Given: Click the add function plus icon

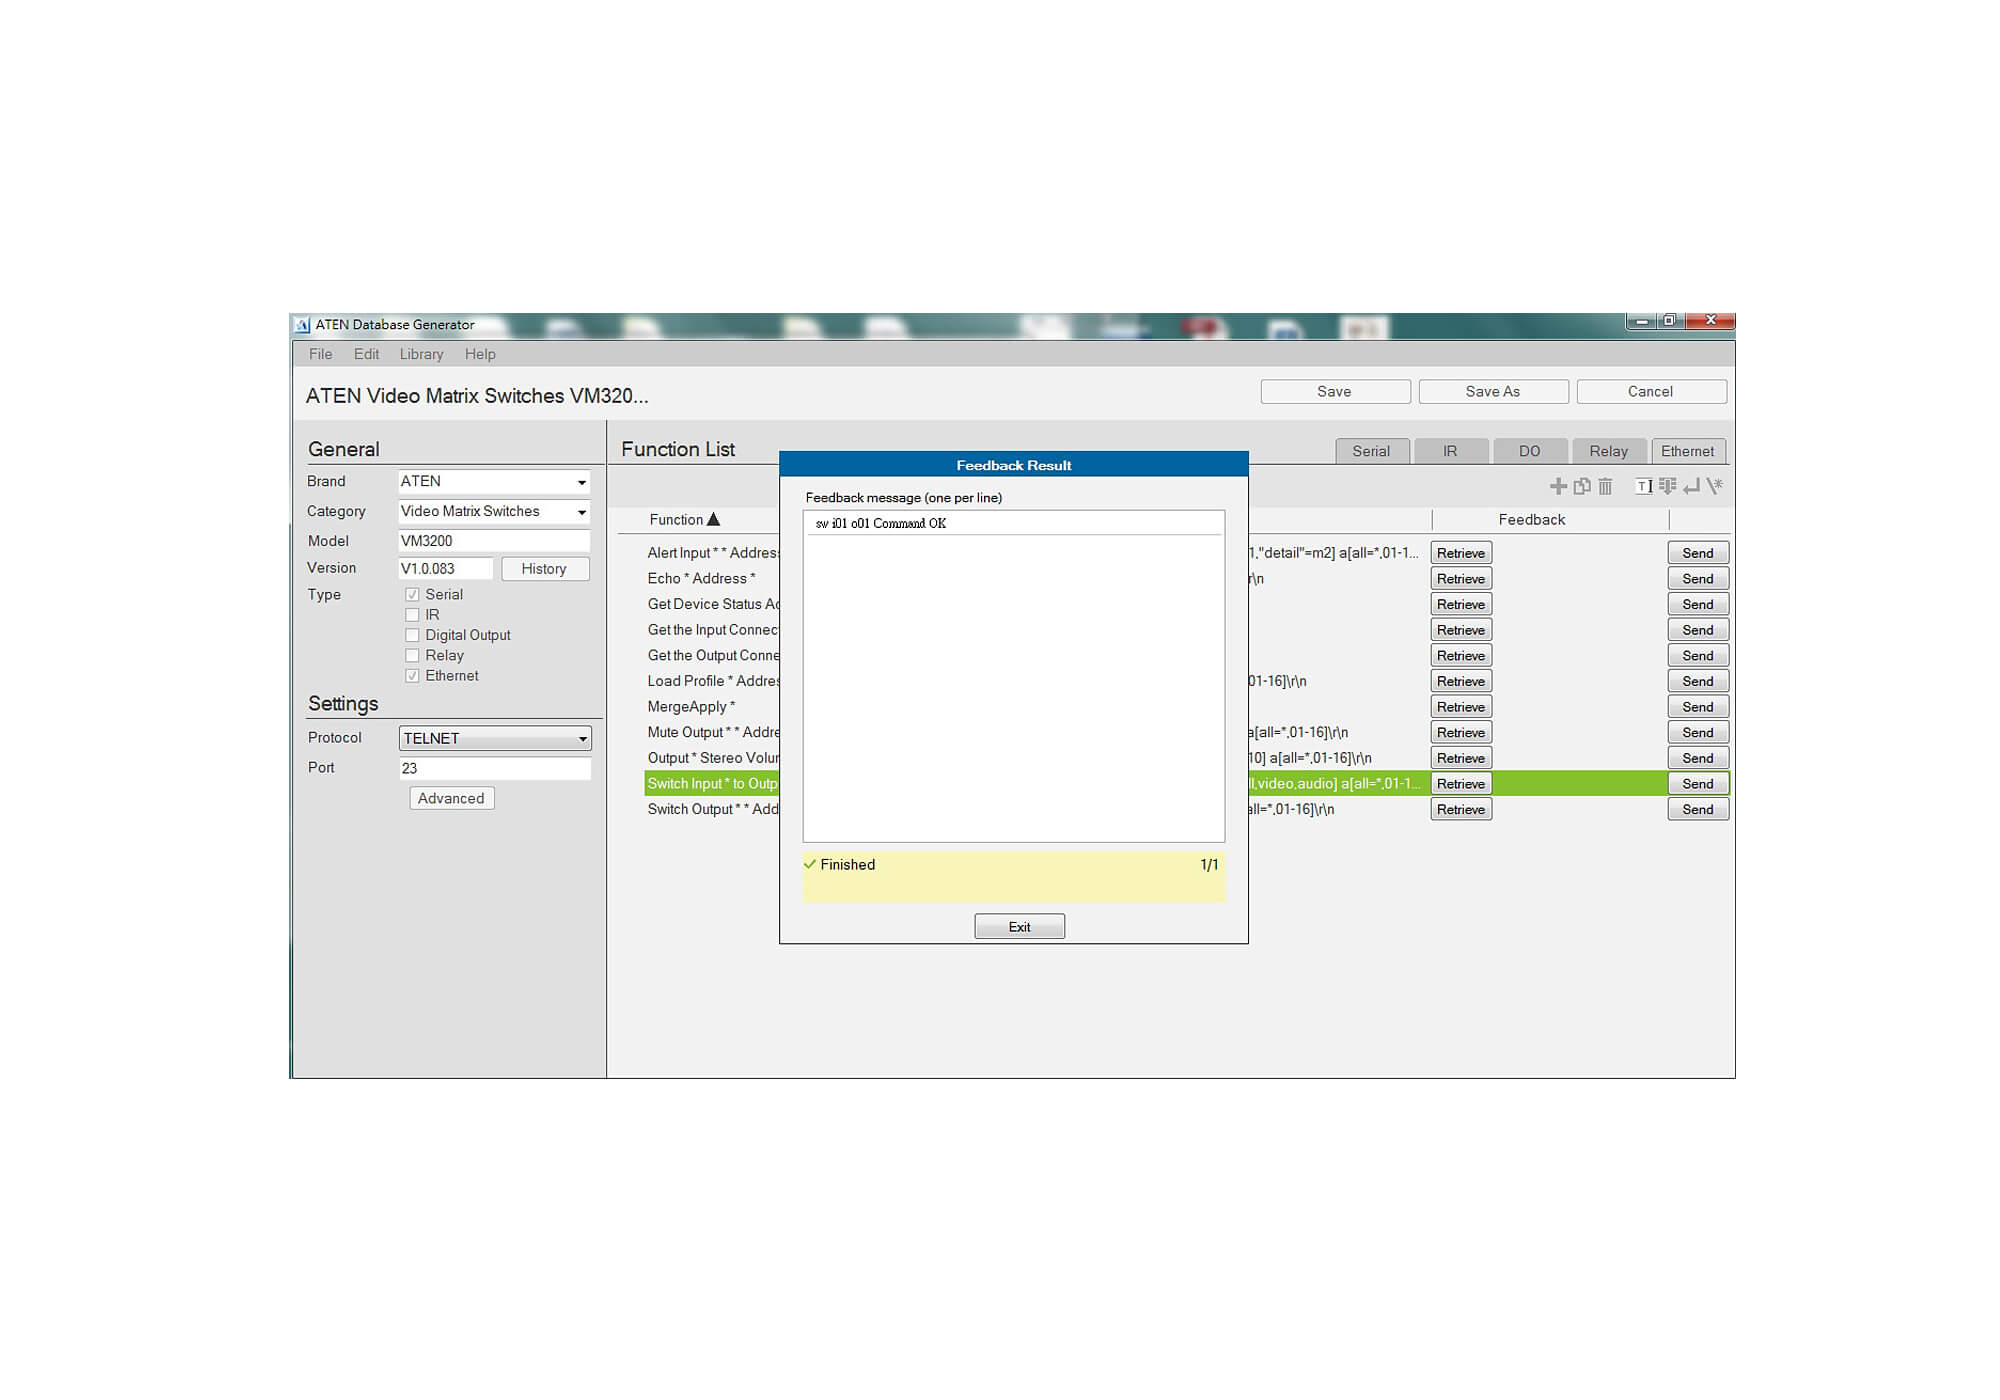Looking at the screenshot, I should 1558,486.
